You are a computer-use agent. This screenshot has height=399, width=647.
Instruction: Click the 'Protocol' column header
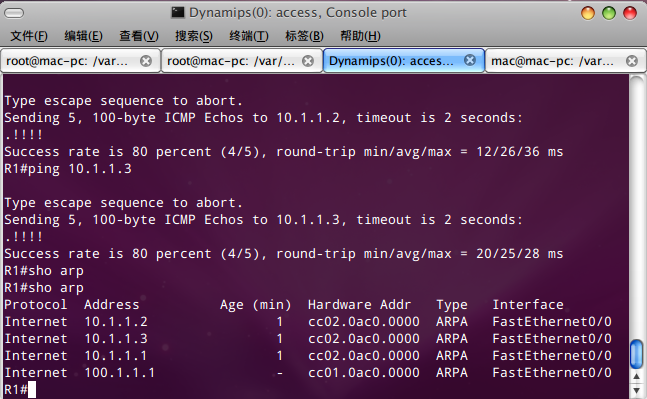click(x=35, y=305)
